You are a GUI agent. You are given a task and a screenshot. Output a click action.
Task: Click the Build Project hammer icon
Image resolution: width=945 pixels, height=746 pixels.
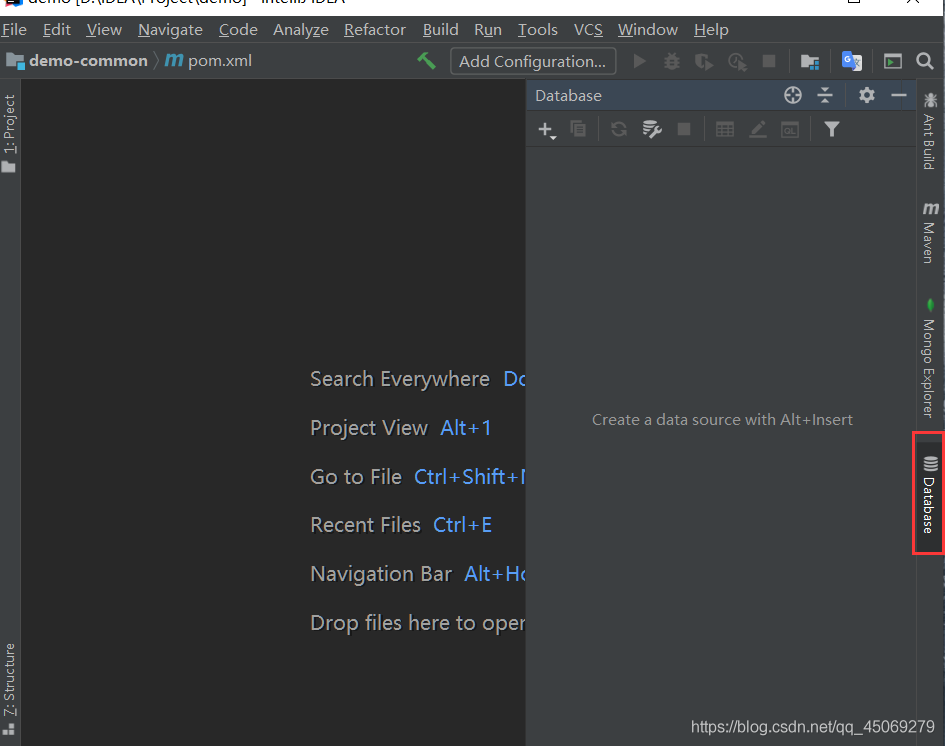pyautogui.click(x=427, y=61)
